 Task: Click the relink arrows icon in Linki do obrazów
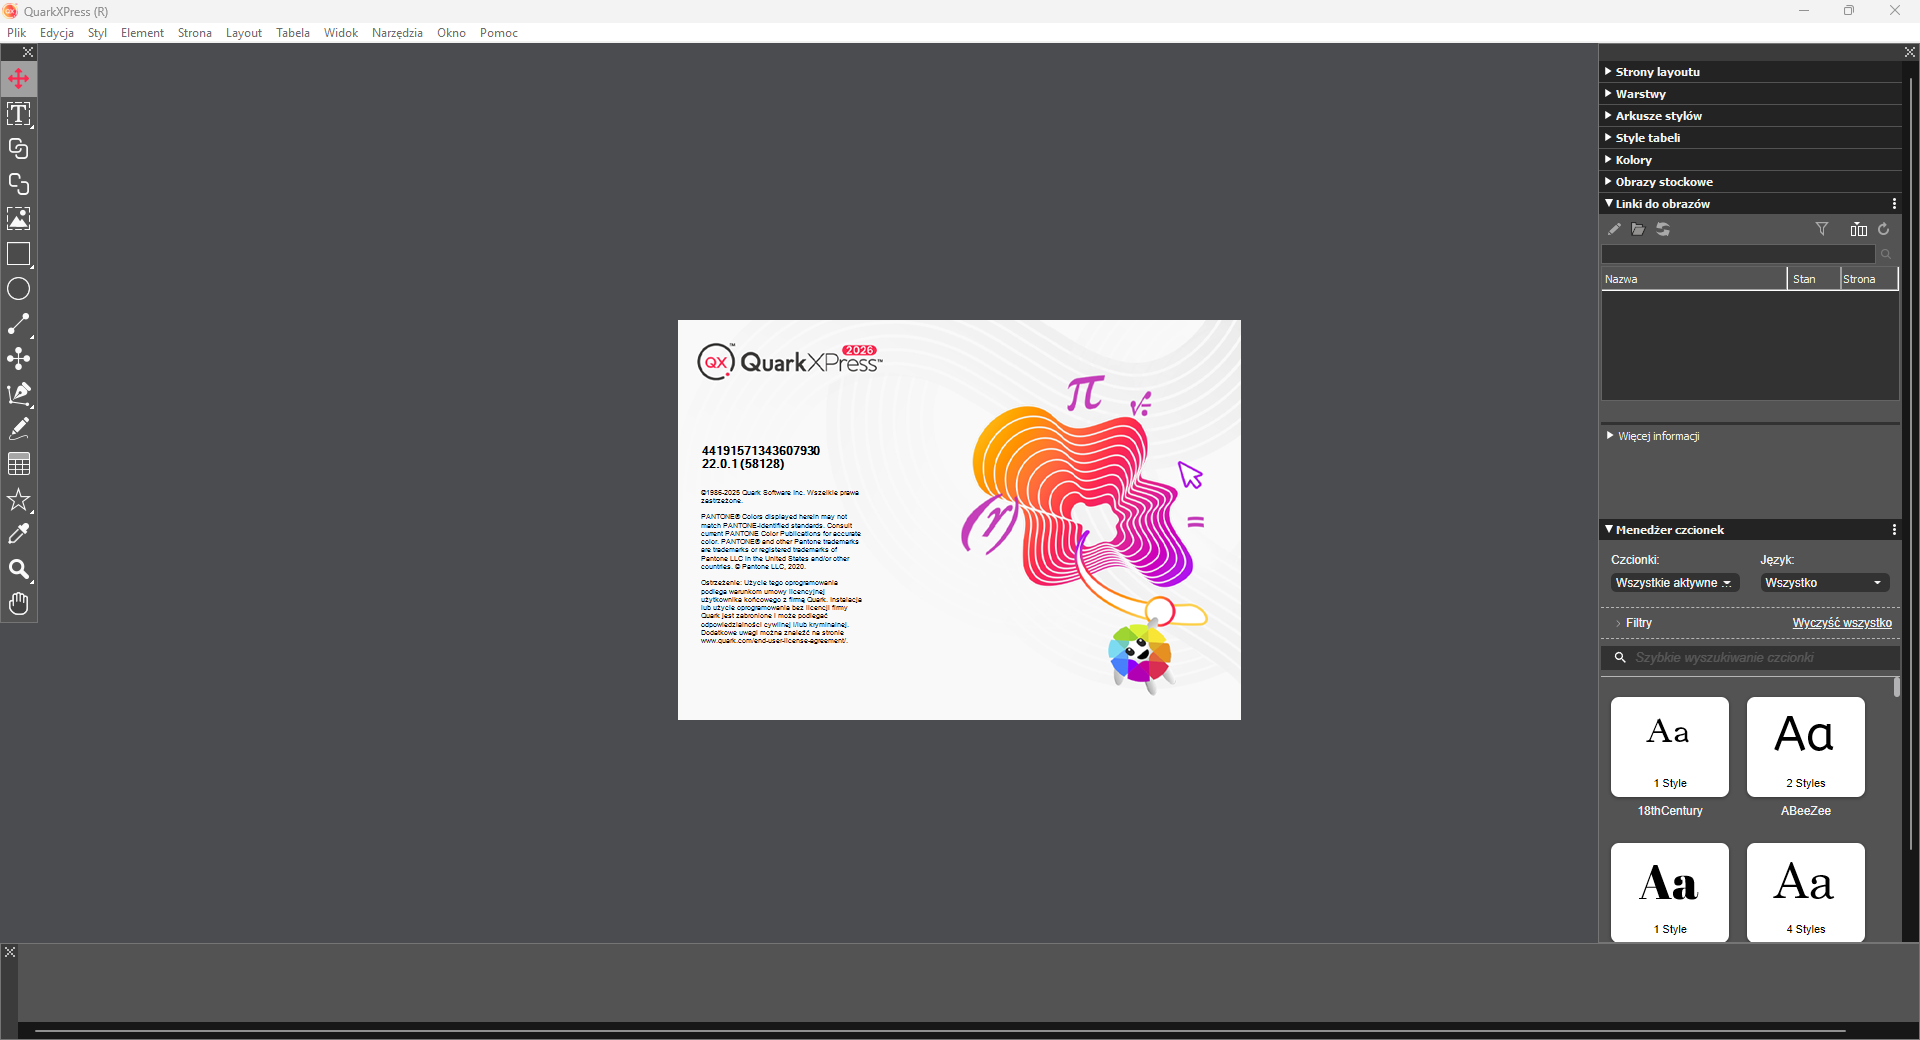pos(1663,229)
